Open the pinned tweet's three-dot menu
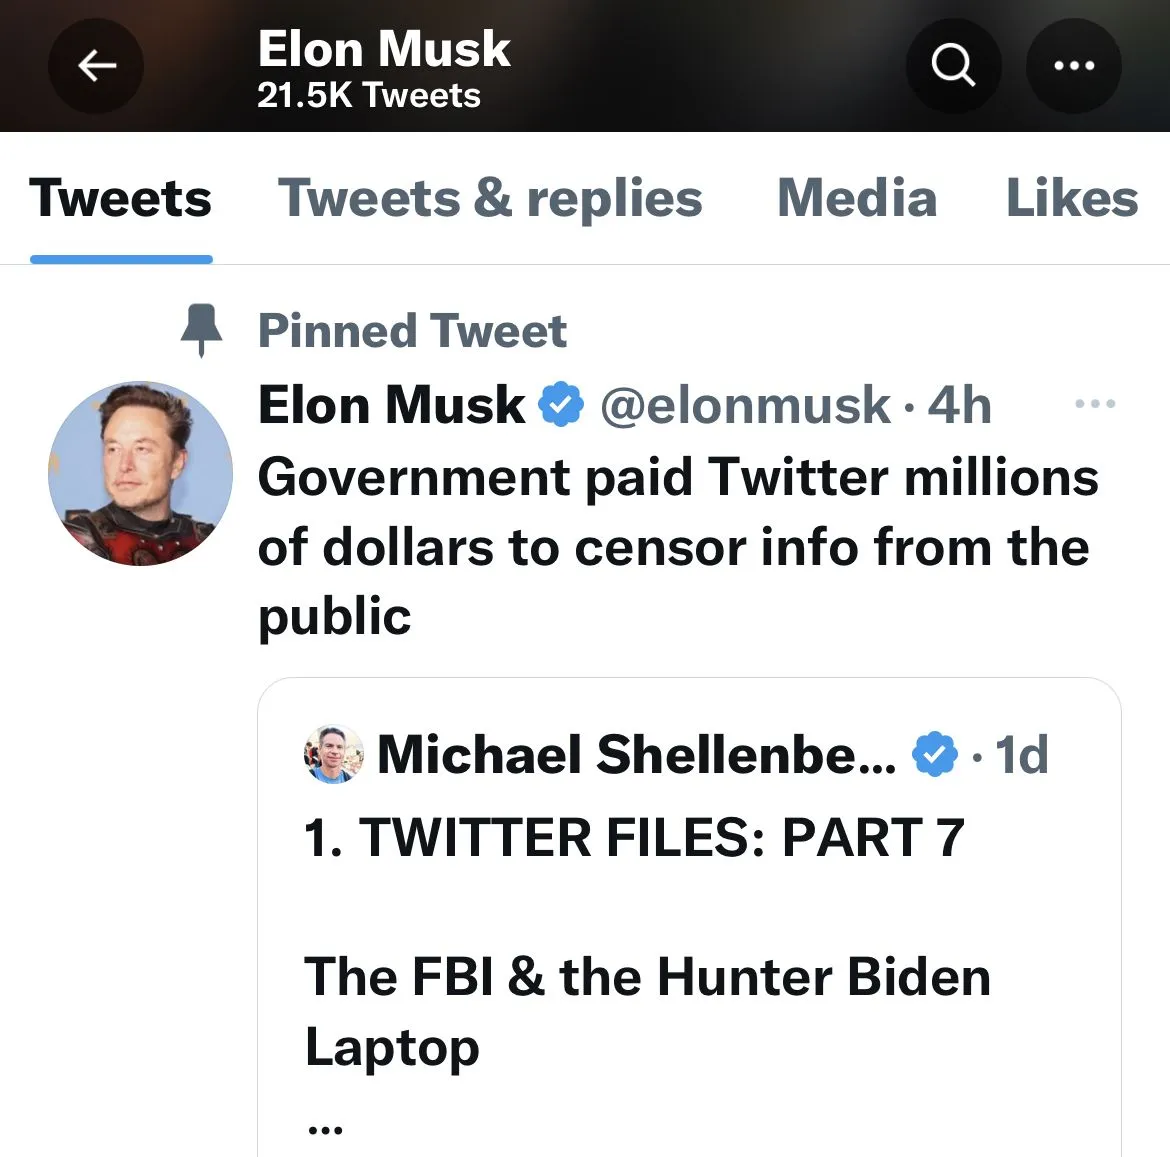Image resolution: width=1170 pixels, height=1157 pixels. tap(1094, 405)
